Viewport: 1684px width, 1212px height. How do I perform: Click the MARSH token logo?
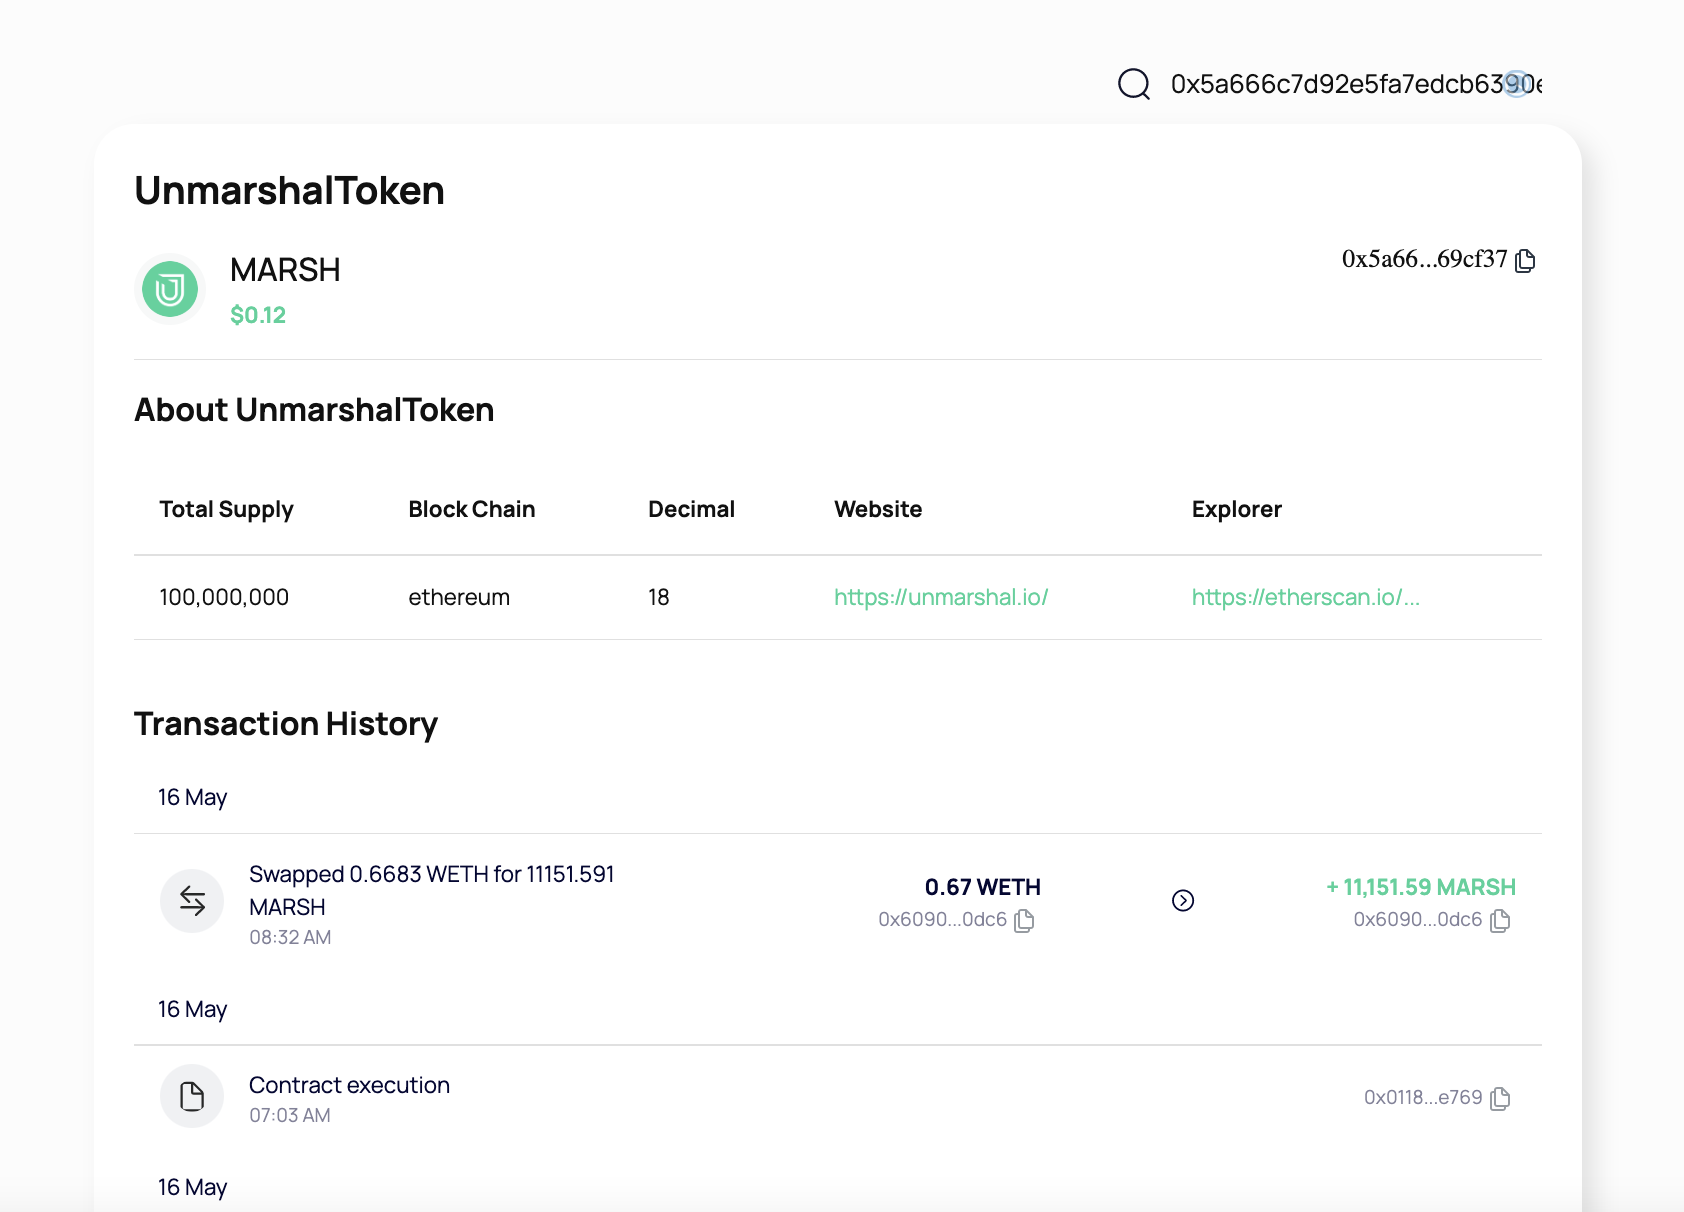pos(170,290)
